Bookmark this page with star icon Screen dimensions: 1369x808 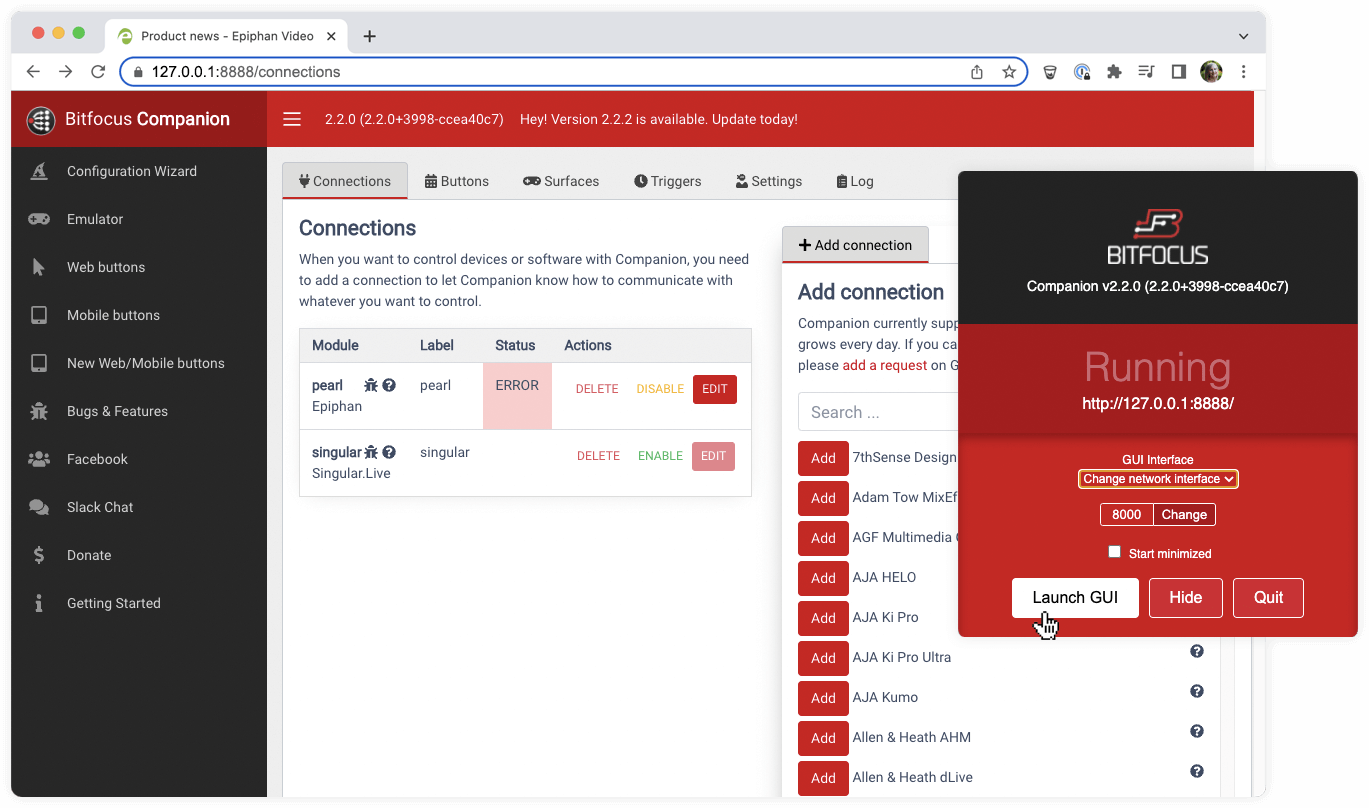(x=1009, y=72)
